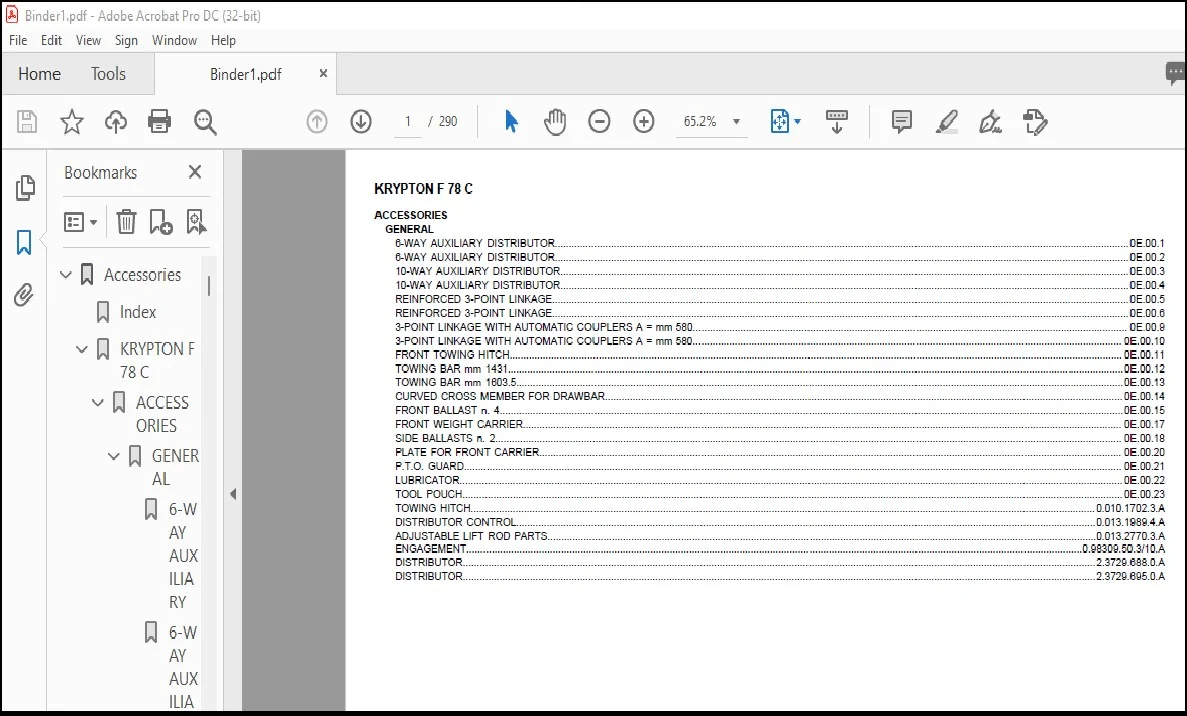Close the Bookmarks panel
Image resolution: width=1187 pixels, height=716 pixels.
pyautogui.click(x=195, y=172)
